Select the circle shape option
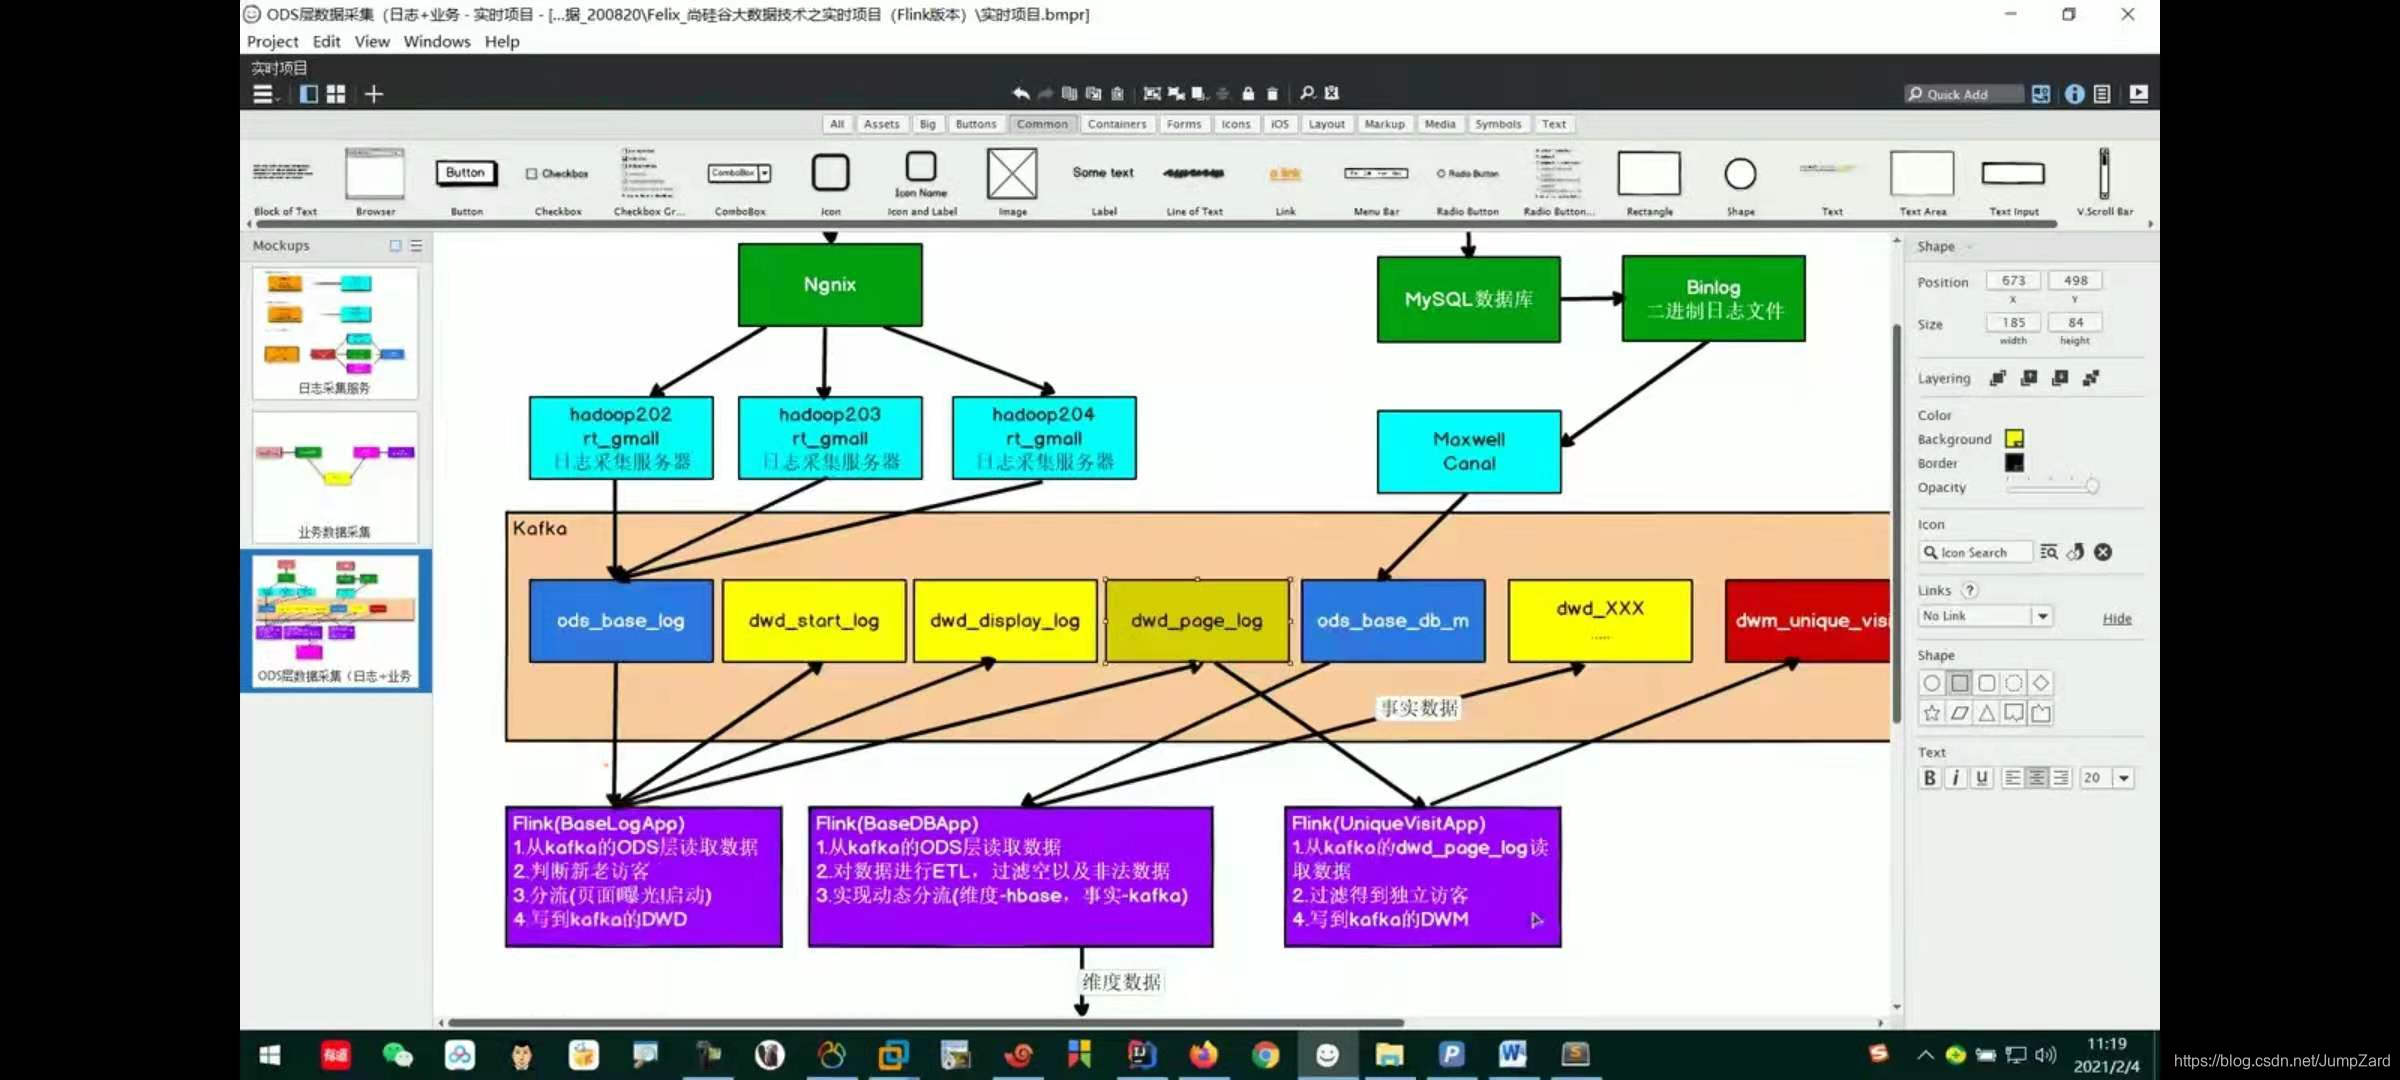This screenshot has height=1080, width=2400. pyautogui.click(x=1931, y=683)
